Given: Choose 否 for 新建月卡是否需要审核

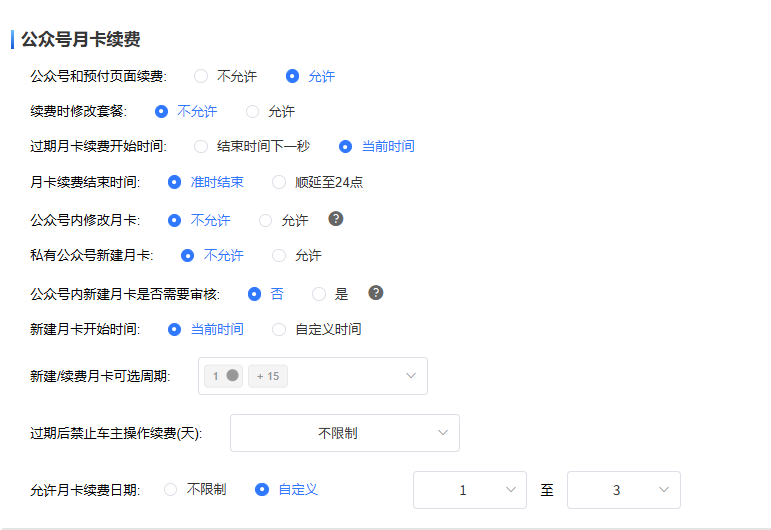Looking at the screenshot, I should [x=254, y=294].
